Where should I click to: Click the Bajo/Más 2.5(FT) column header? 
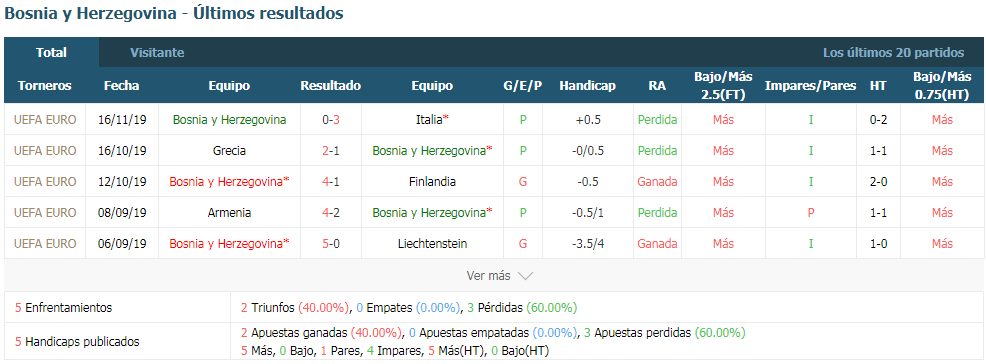[x=723, y=85]
